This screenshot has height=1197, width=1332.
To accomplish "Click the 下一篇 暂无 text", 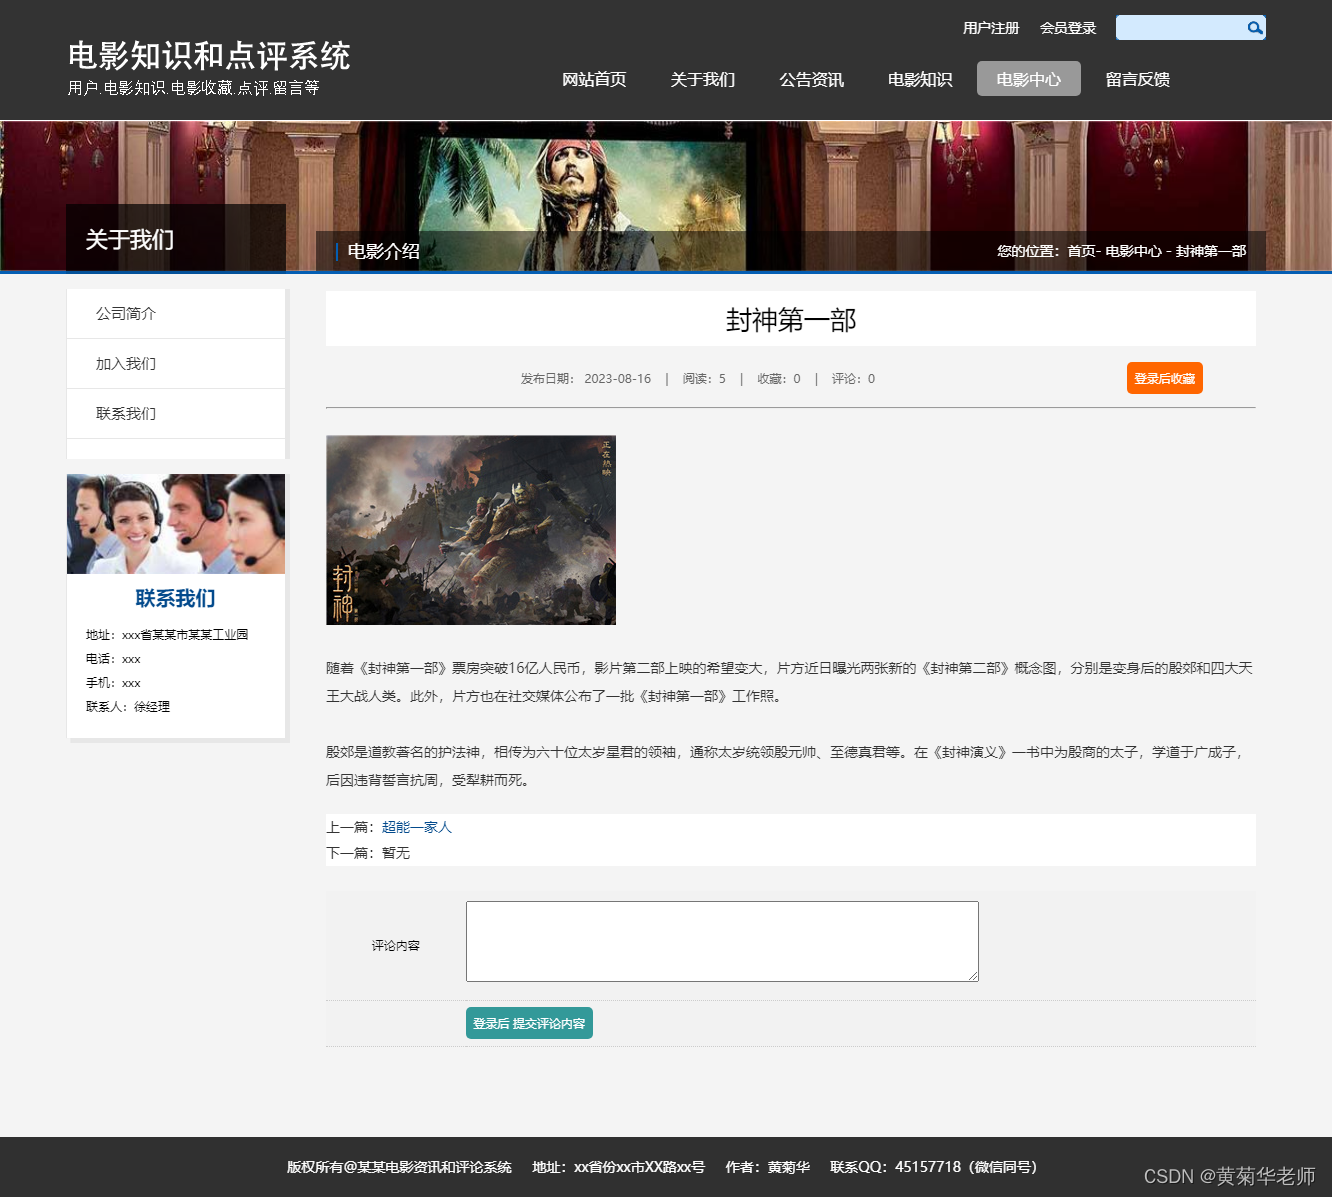I will 368,853.
